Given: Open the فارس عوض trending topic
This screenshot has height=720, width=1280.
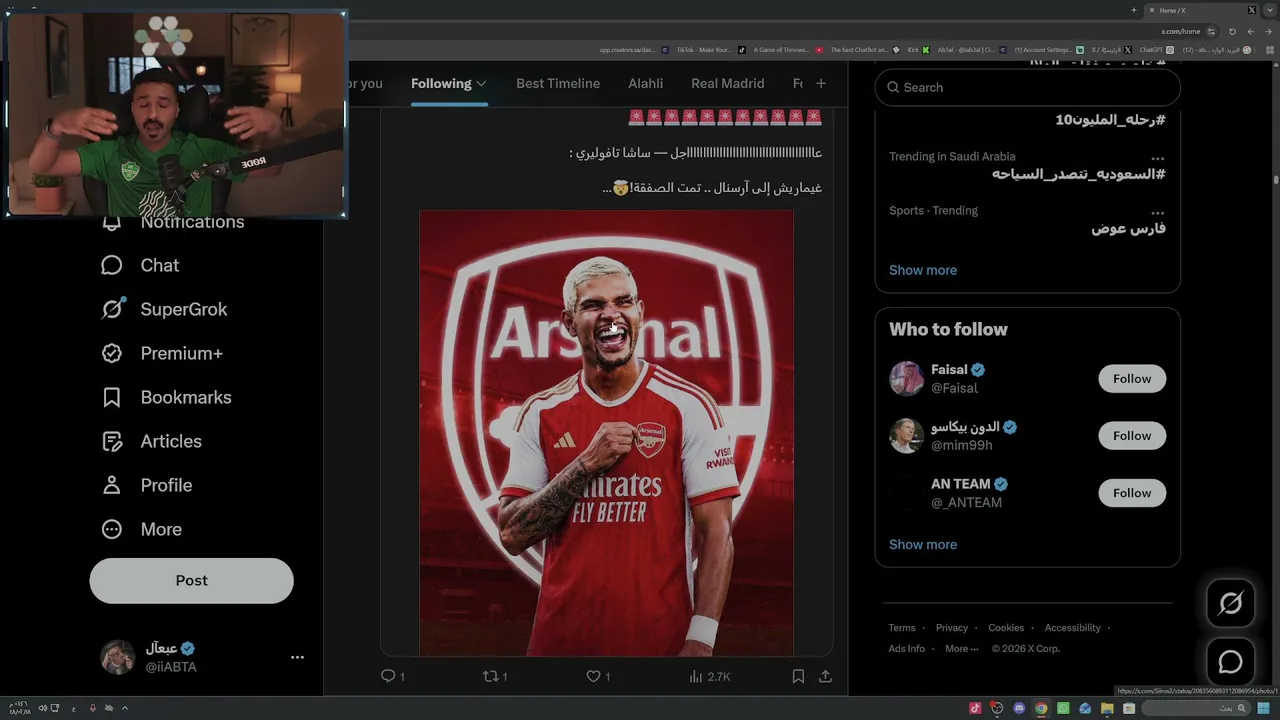Looking at the screenshot, I should point(1128,229).
